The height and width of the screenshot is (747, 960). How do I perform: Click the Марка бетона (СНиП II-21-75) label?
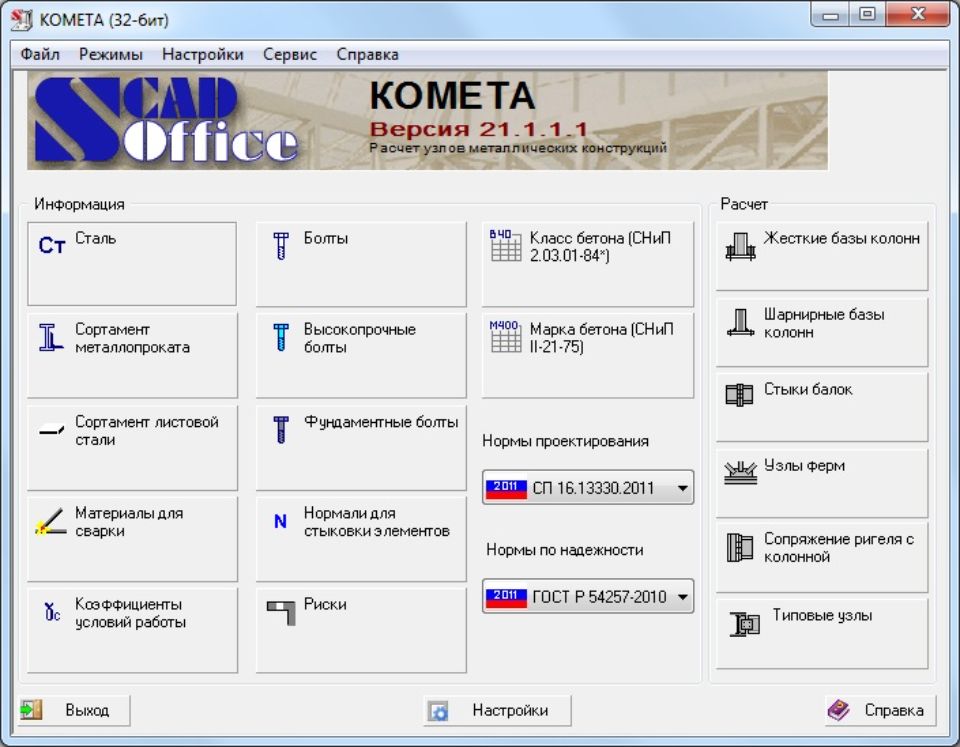pos(601,338)
